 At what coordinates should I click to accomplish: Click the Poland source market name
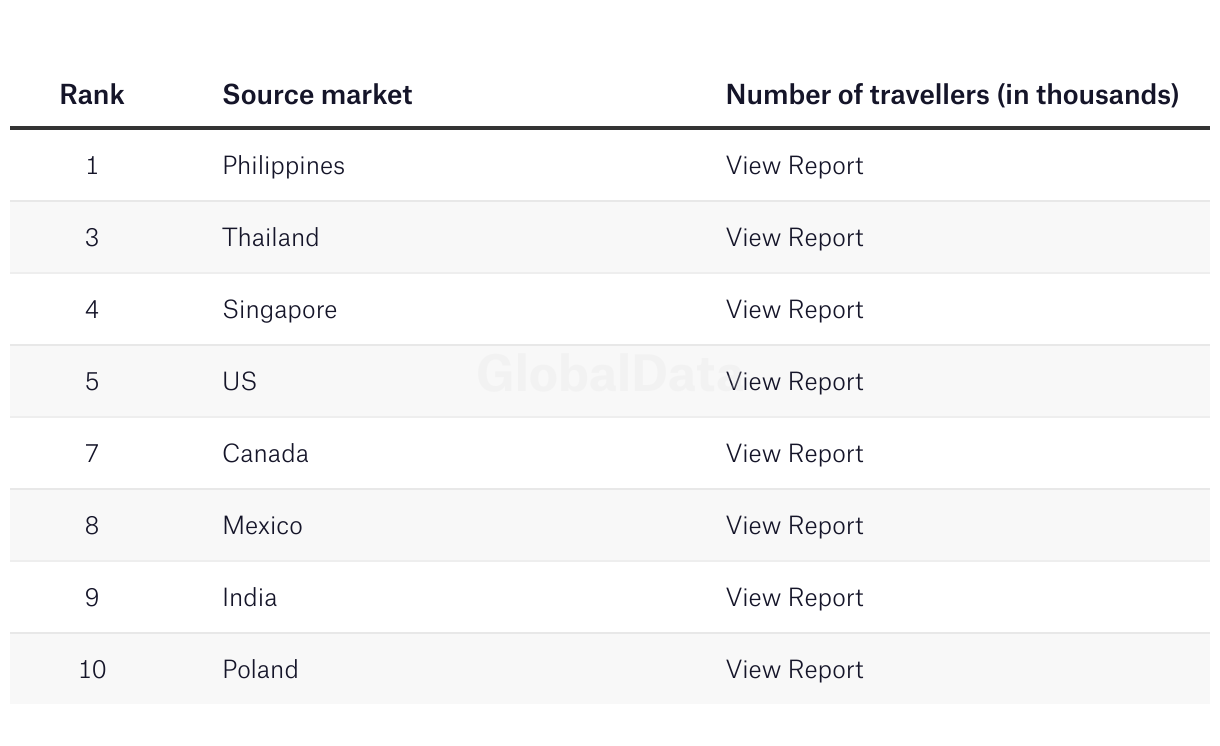[x=260, y=670]
